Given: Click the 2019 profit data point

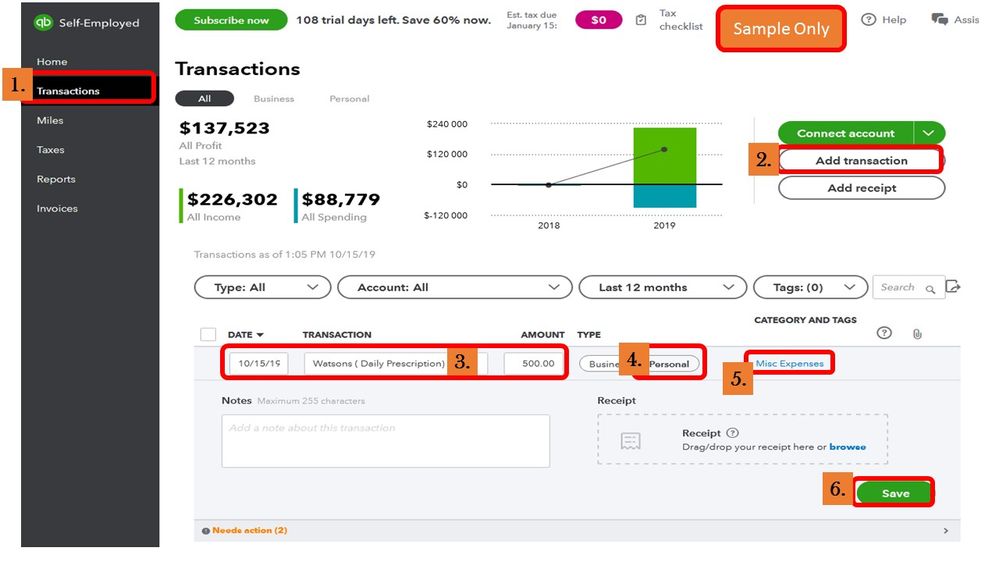Looking at the screenshot, I should click(x=665, y=149).
